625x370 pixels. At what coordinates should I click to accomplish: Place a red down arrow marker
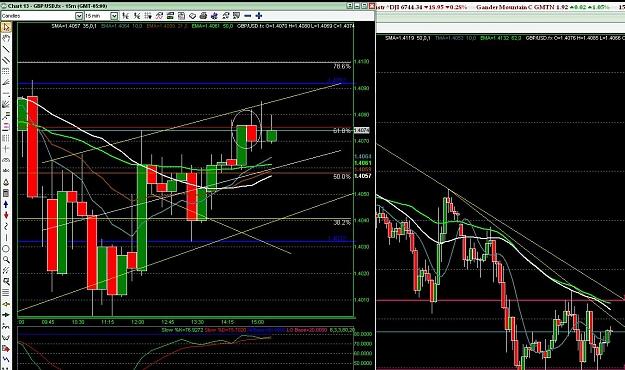pyautogui.click(x=6, y=215)
